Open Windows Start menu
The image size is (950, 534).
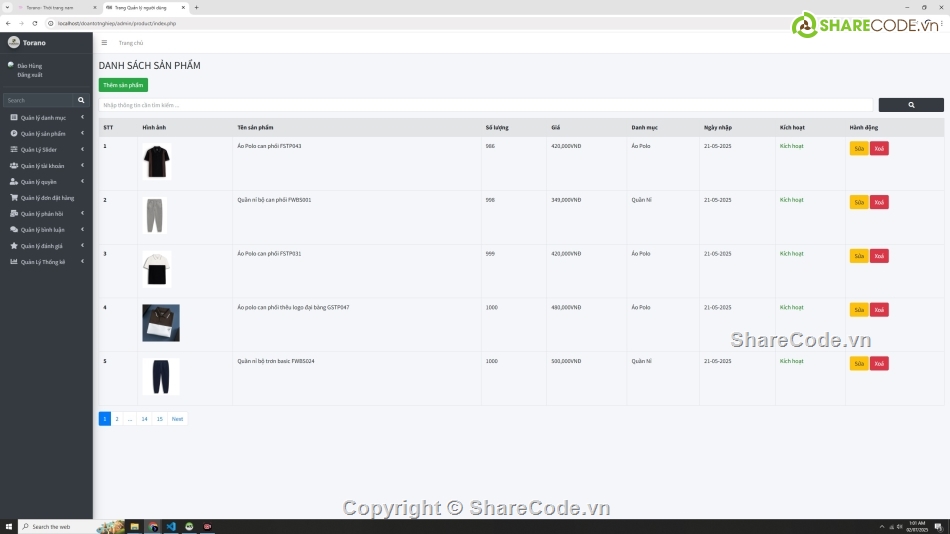pos(8,527)
